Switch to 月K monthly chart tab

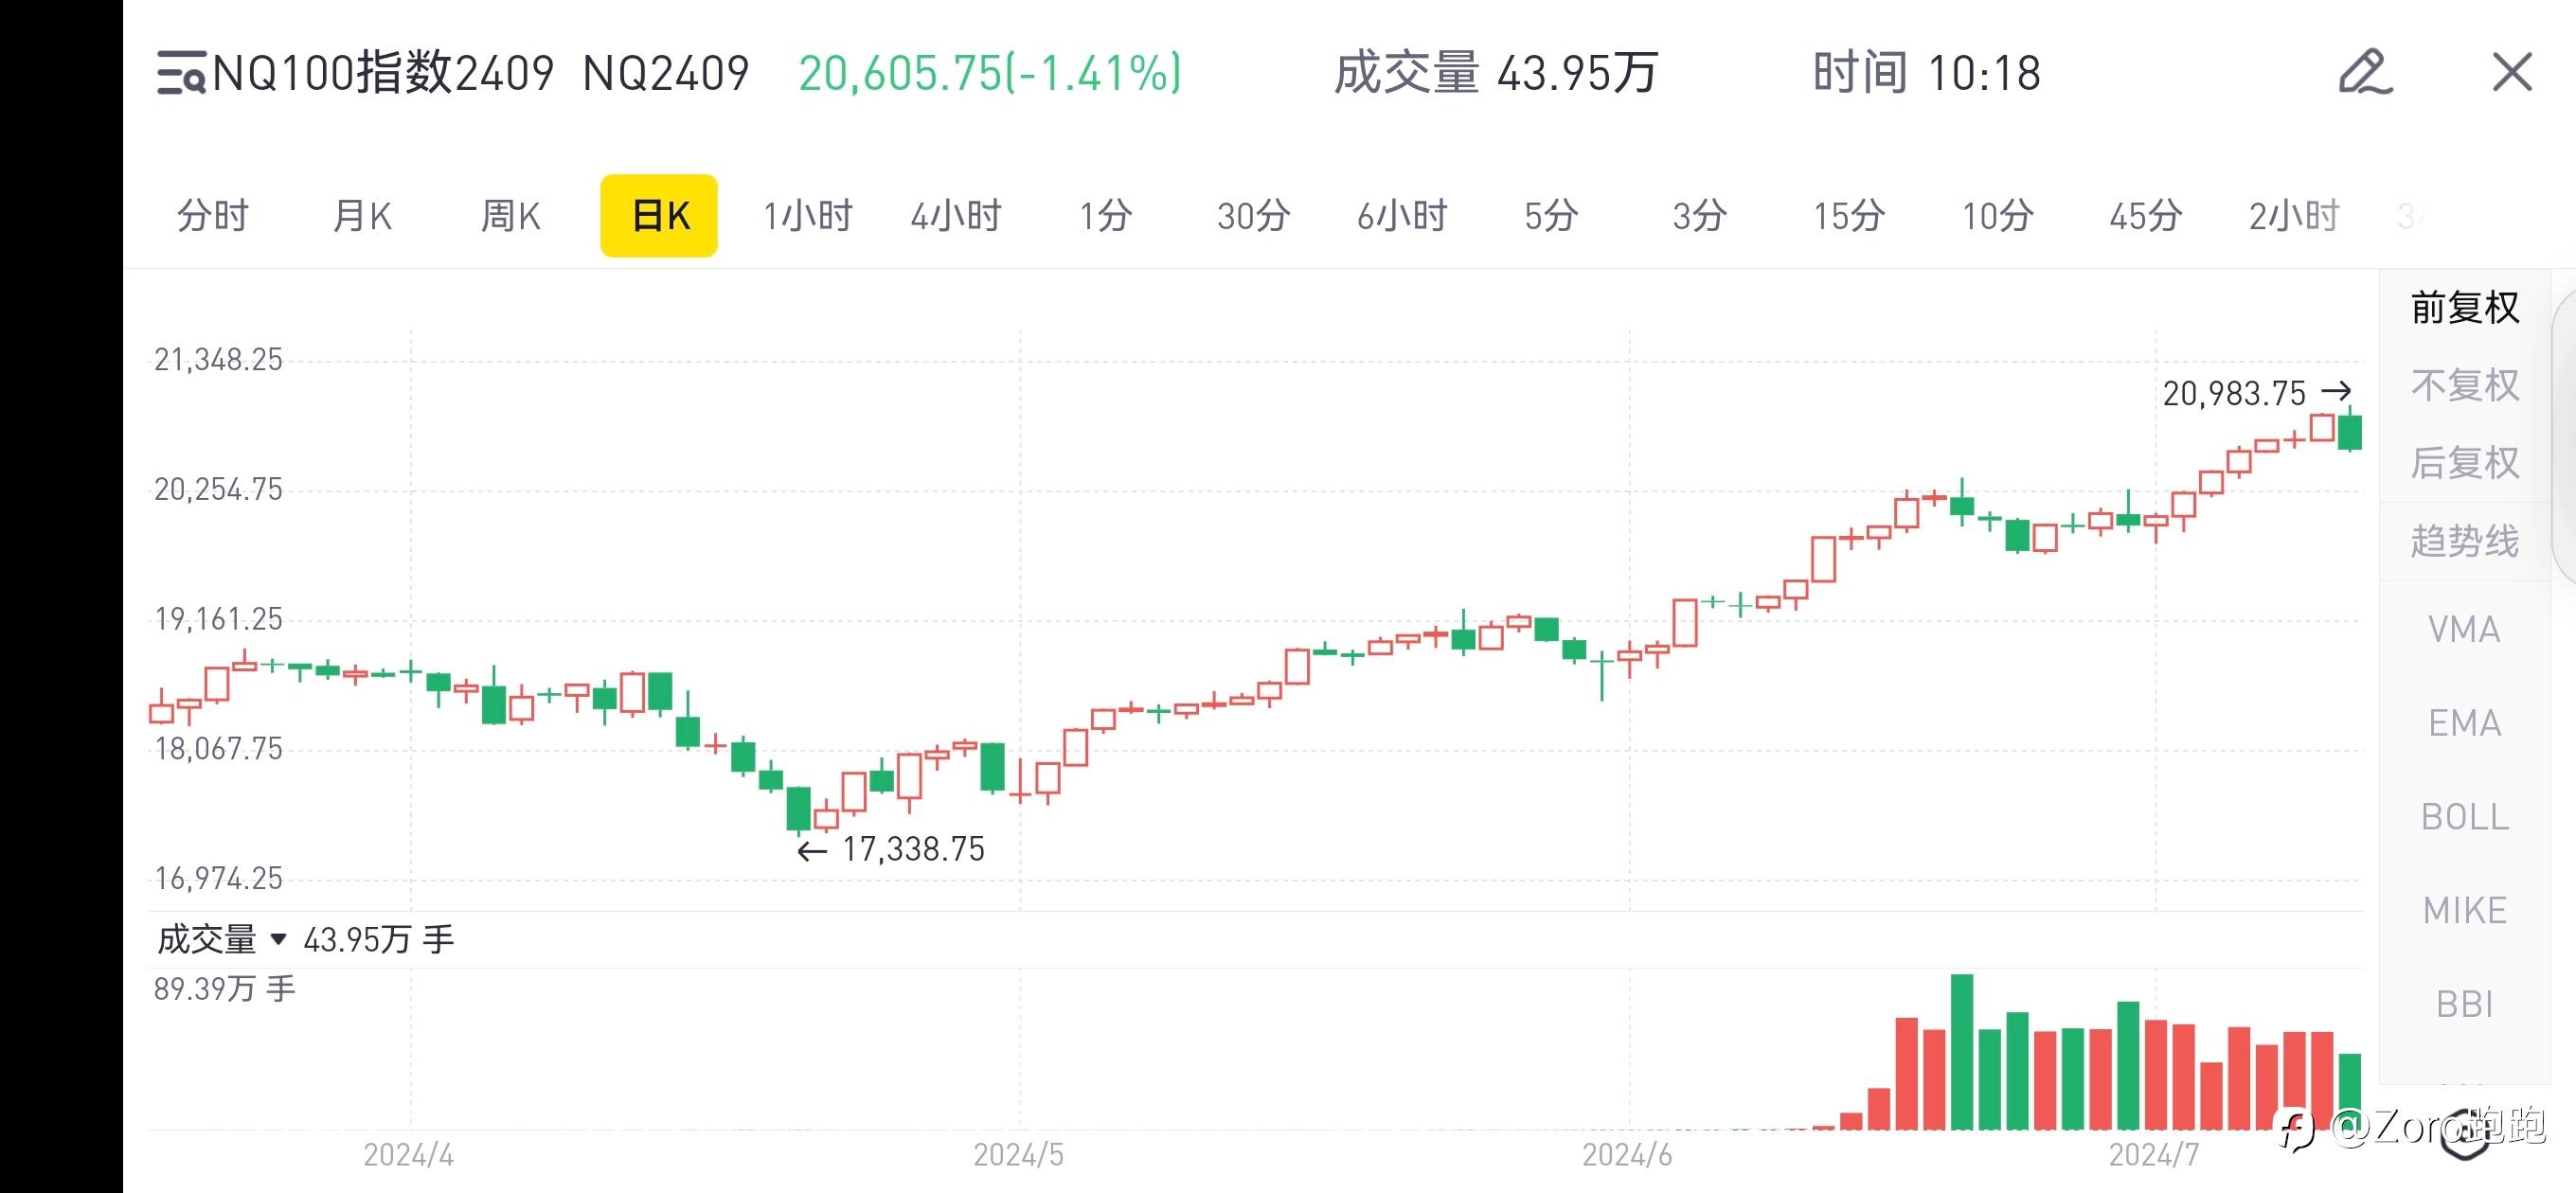pyautogui.click(x=361, y=216)
